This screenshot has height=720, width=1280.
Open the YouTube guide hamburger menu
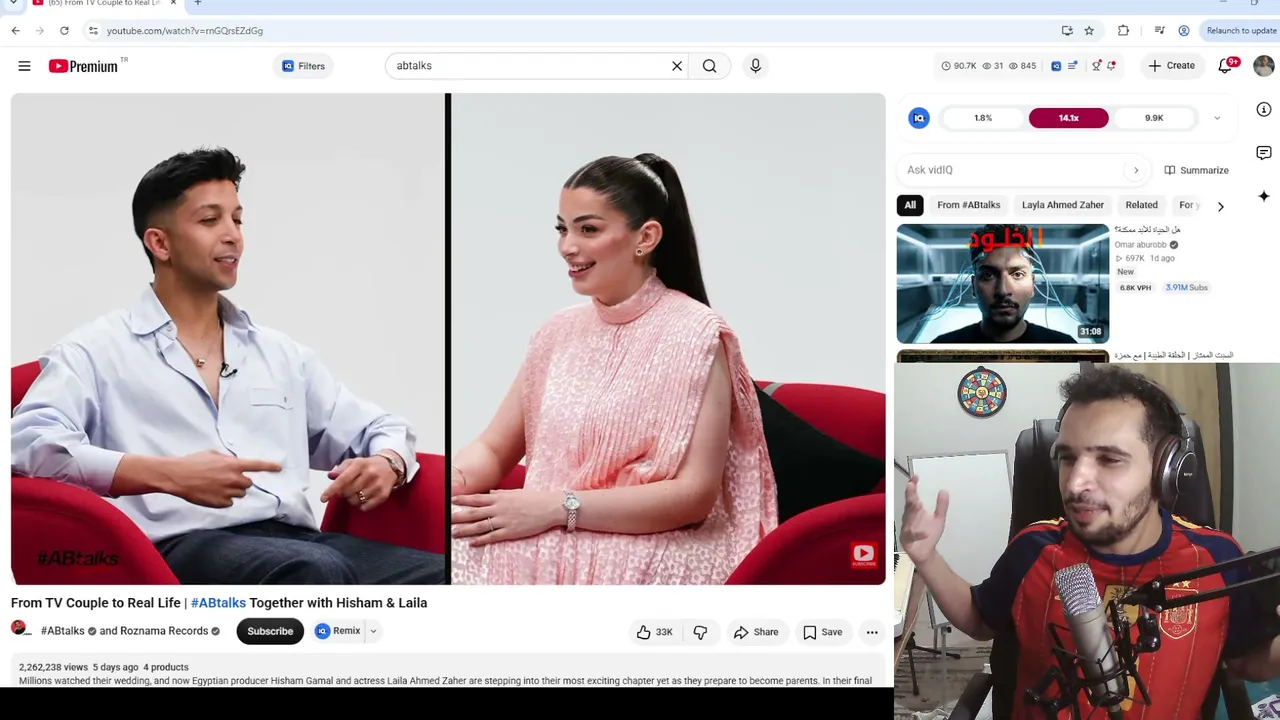[x=24, y=66]
